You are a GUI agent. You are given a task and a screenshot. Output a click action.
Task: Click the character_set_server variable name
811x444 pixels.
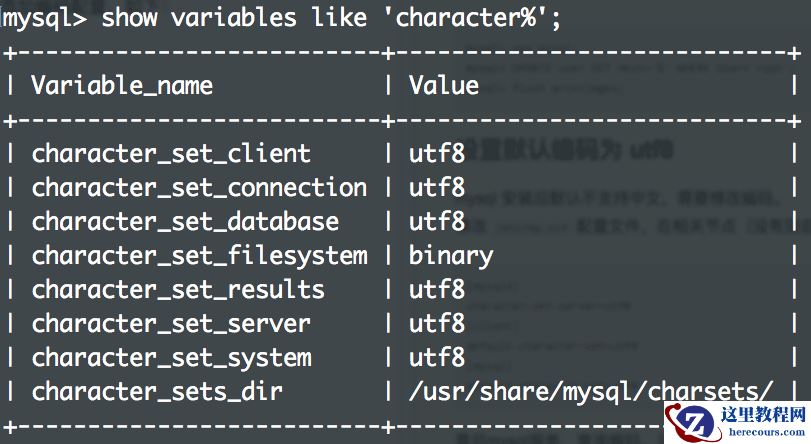point(171,323)
